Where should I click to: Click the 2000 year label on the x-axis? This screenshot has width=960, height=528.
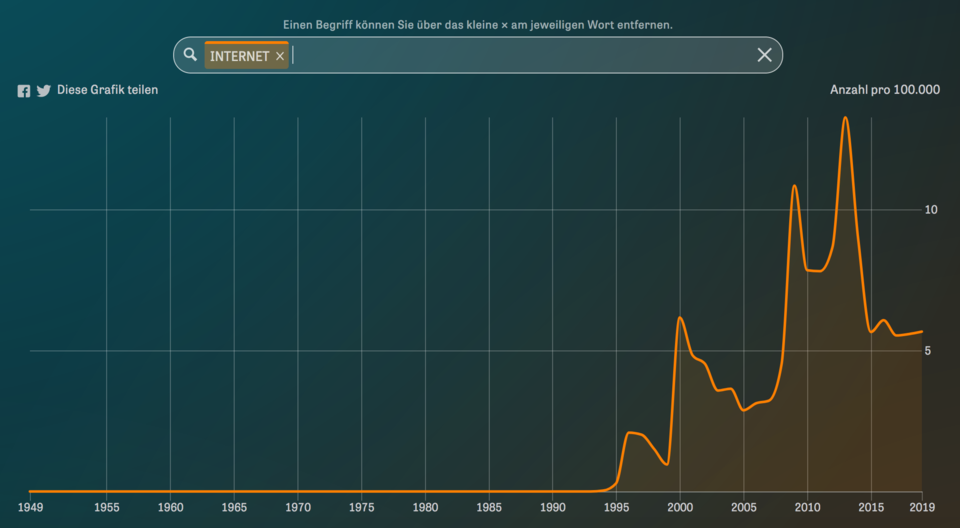point(680,508)
